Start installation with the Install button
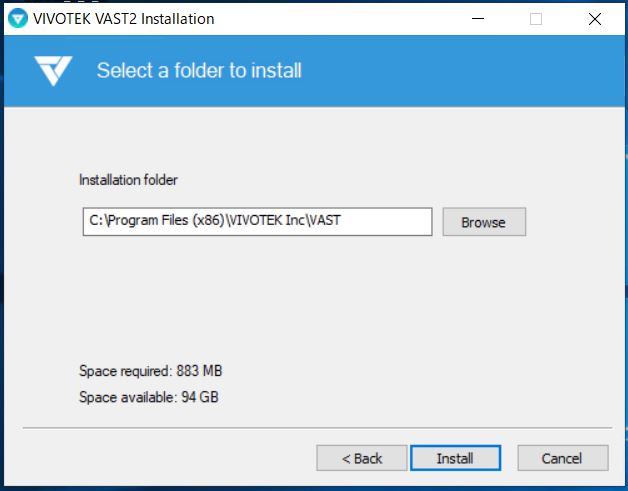The image size is (628, 491). [x=455, y=458]
